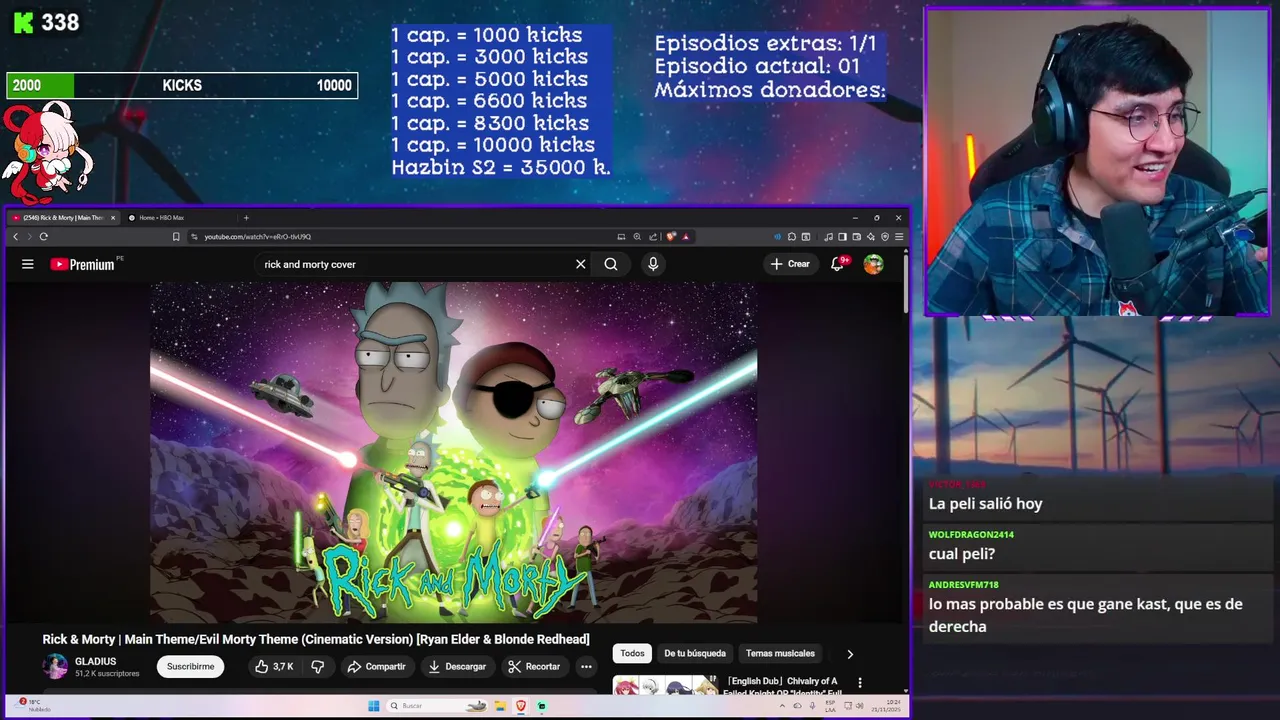1280x720 pixels.
Task: Open File Explorer from the taskbar
Action: (x=502, y=705)
